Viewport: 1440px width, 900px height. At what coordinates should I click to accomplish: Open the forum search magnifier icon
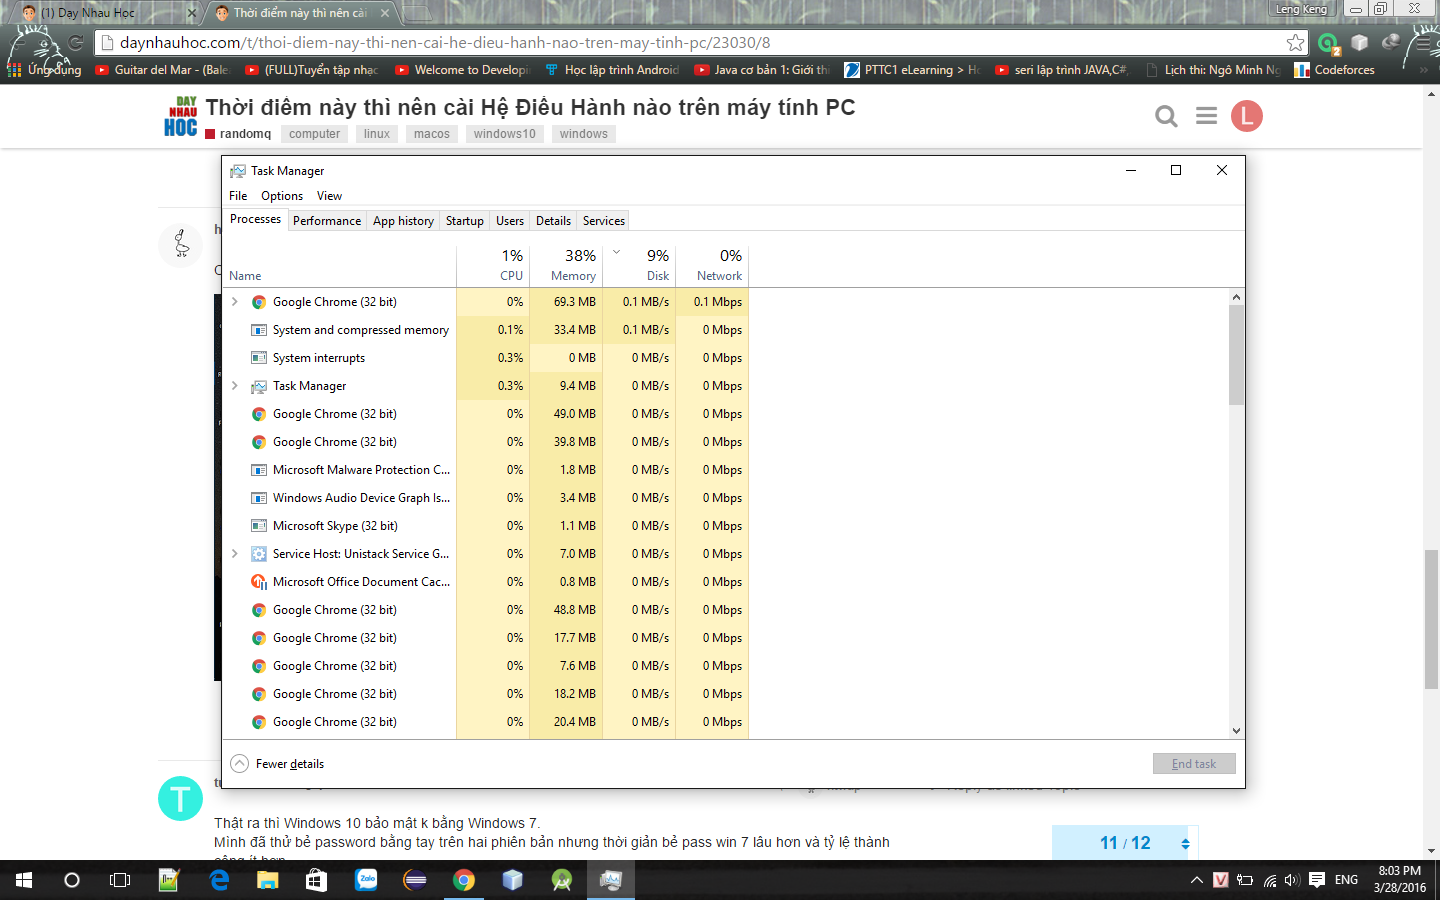[1166, 116]
